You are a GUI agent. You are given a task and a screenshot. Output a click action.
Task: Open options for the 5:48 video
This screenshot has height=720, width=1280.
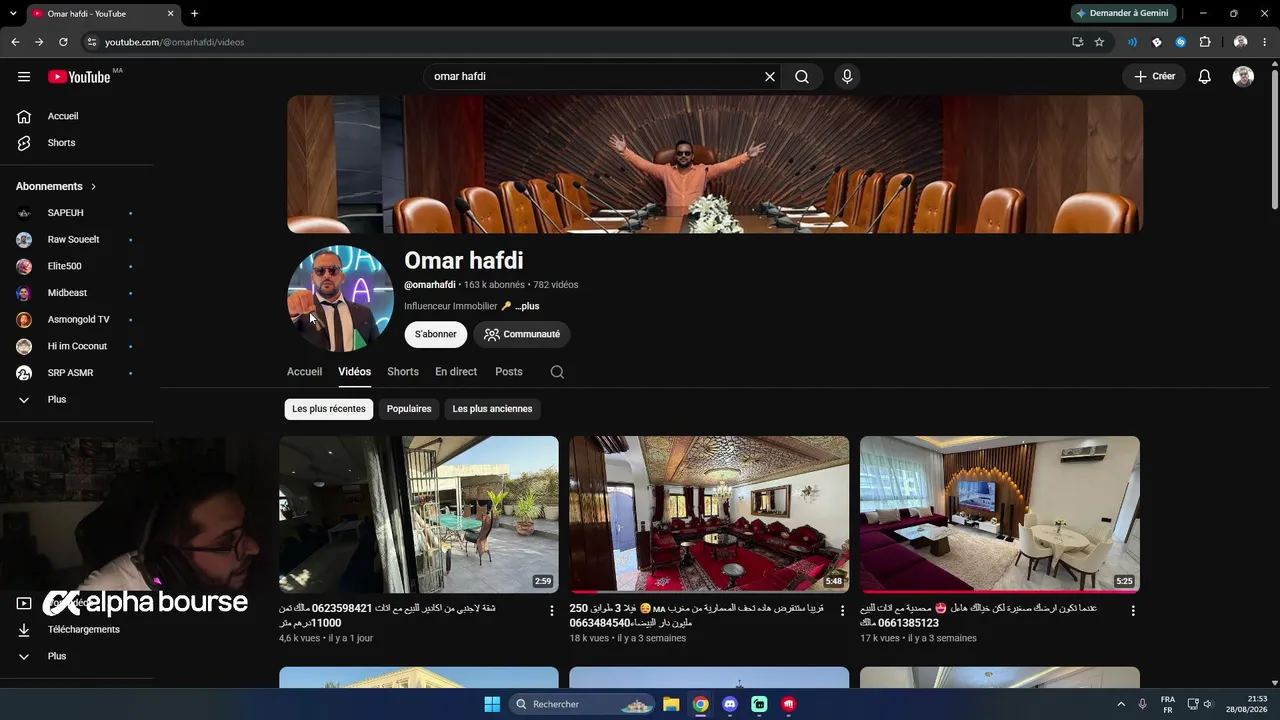pos(842,611)
